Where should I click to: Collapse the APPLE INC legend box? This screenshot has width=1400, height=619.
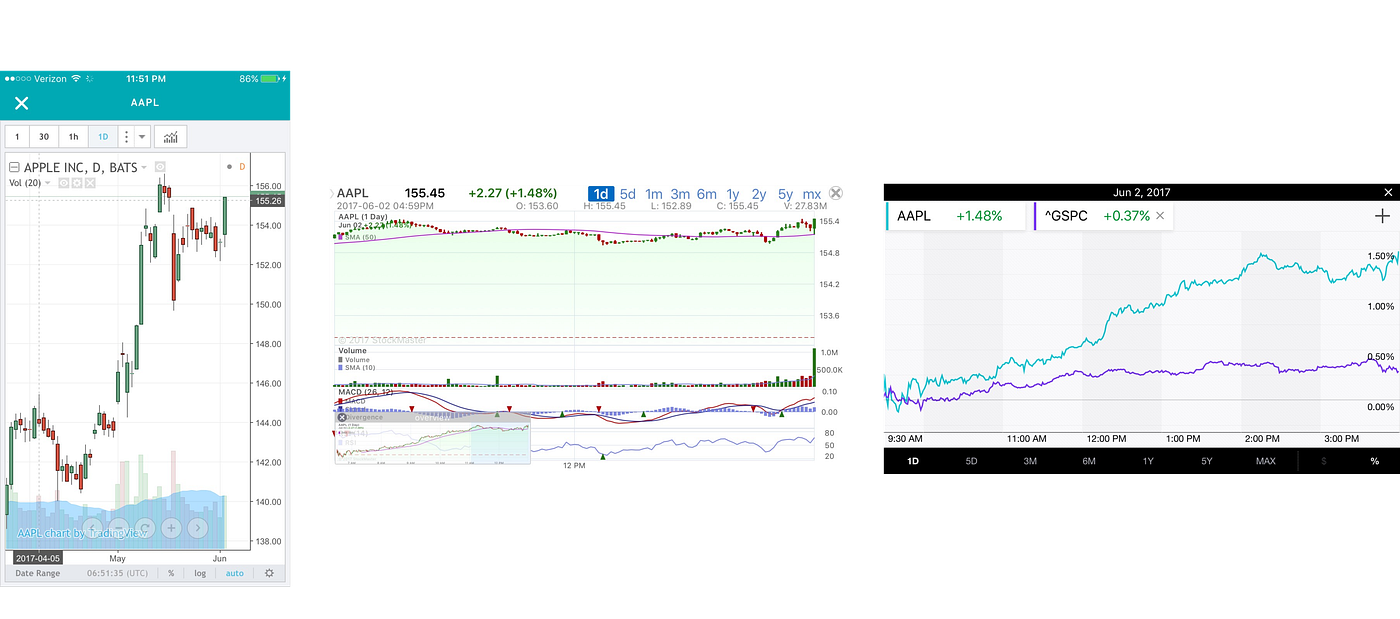(14, 168)
